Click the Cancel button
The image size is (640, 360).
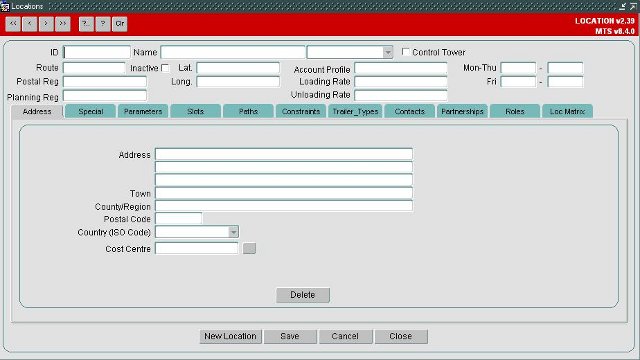(x=345, y=336)
